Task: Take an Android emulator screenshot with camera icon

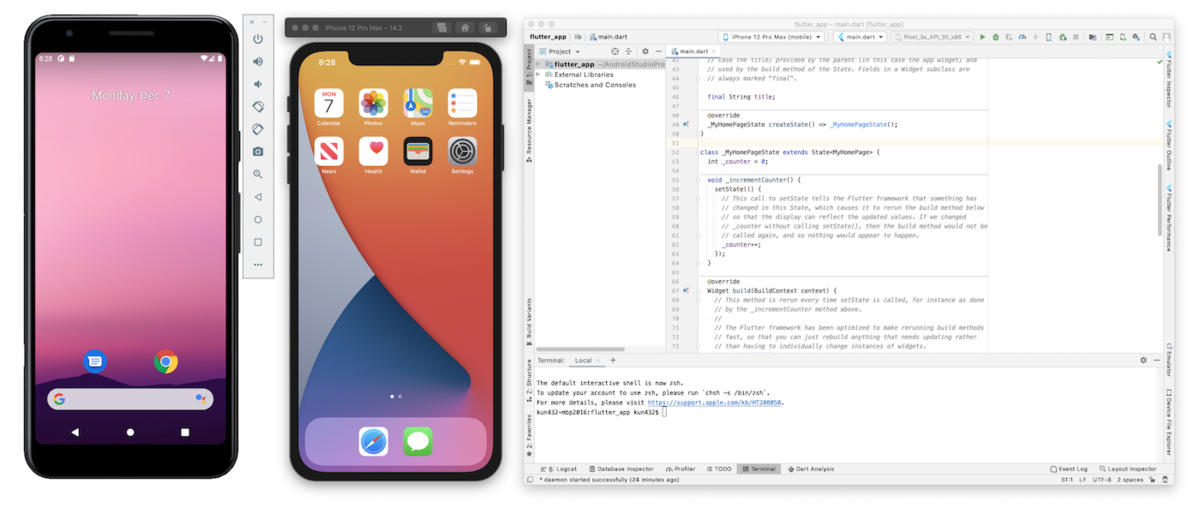Action: point(258,152)
